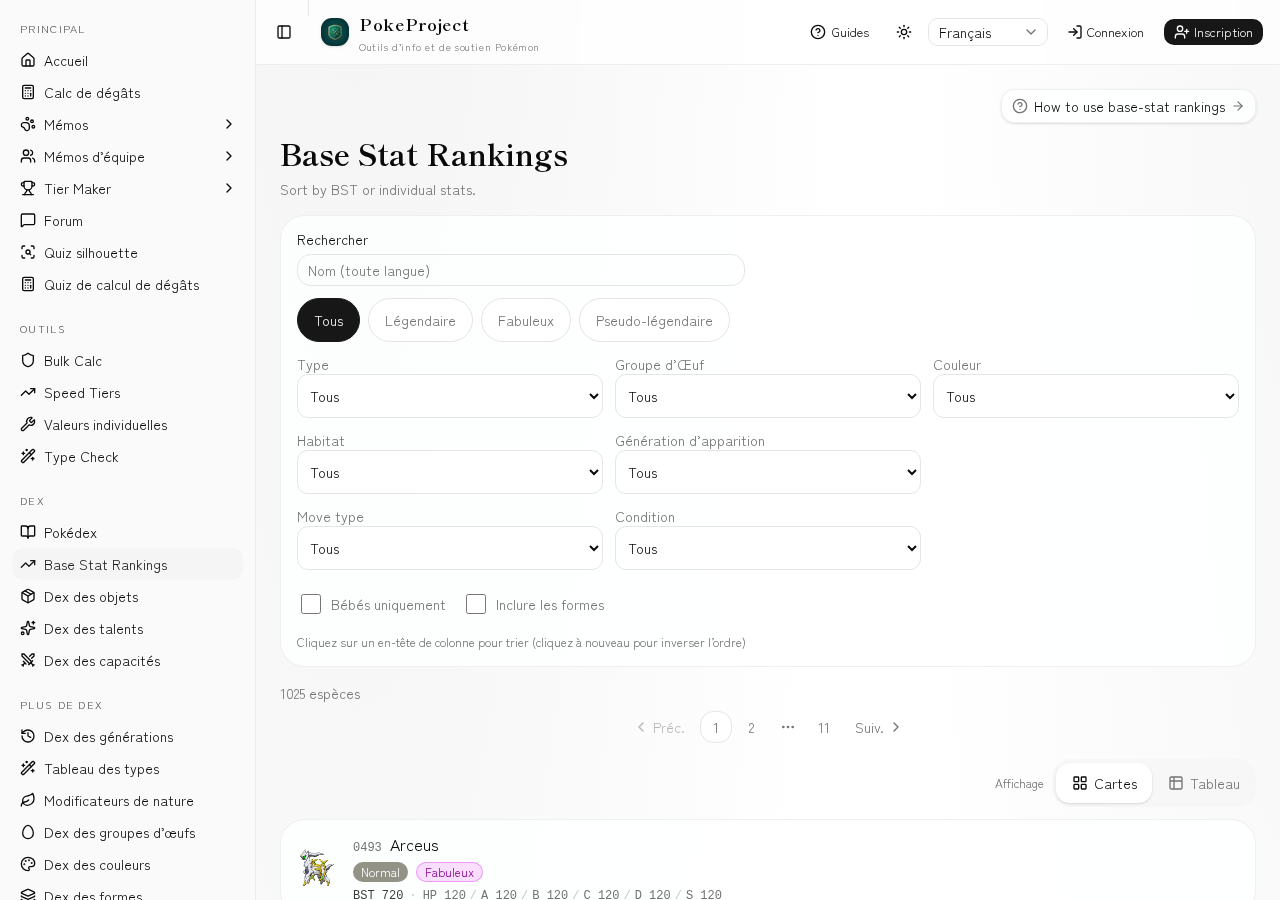Open the Français language selector
The width and height of the screenshot is (1280, 900).
[x=988, y=32]
